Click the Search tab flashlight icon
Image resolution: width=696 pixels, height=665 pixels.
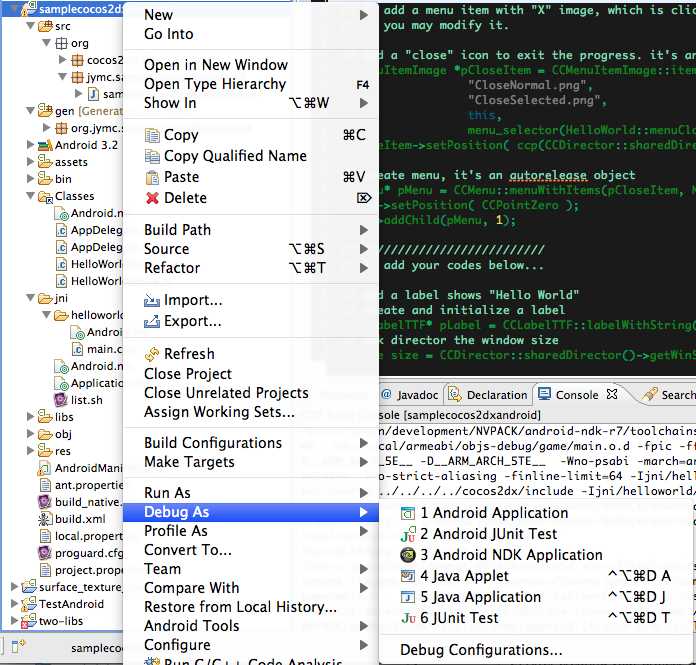[x=649, y=394]
